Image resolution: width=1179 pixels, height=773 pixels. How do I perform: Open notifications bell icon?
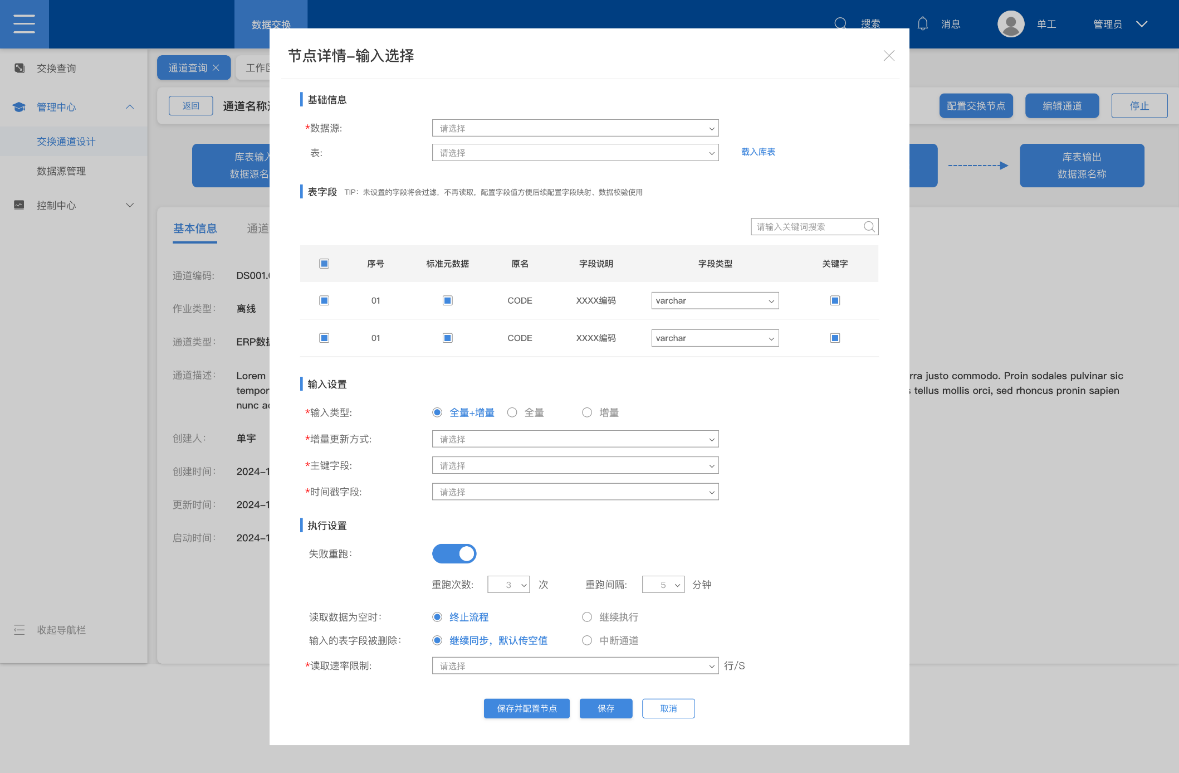click(x=922, y=23)
